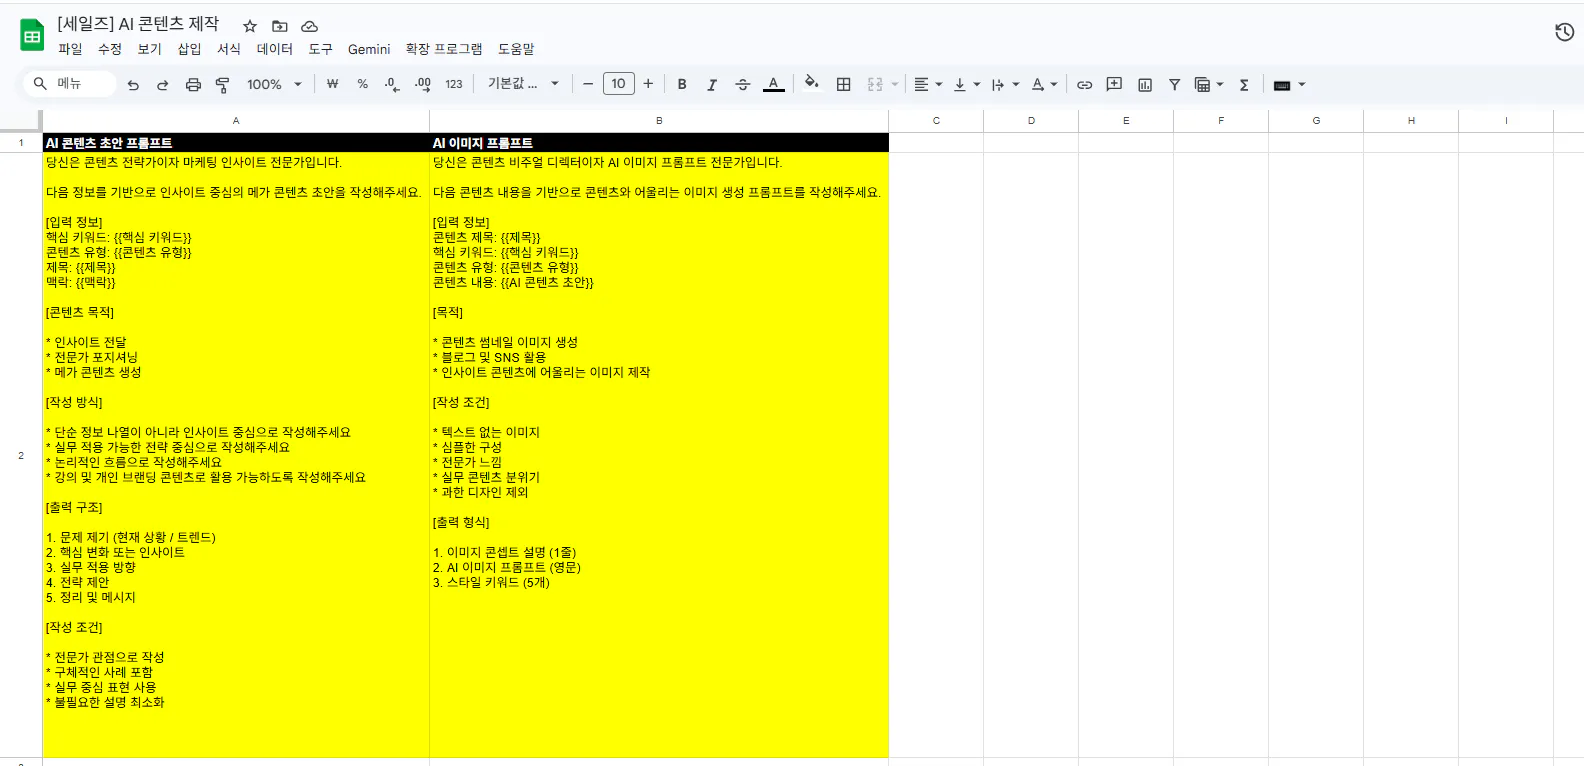Screen dimensions: 1584x766
Task: Open the Google Sheets home icon
Action: pyautogui.click(x=32, y=36)
